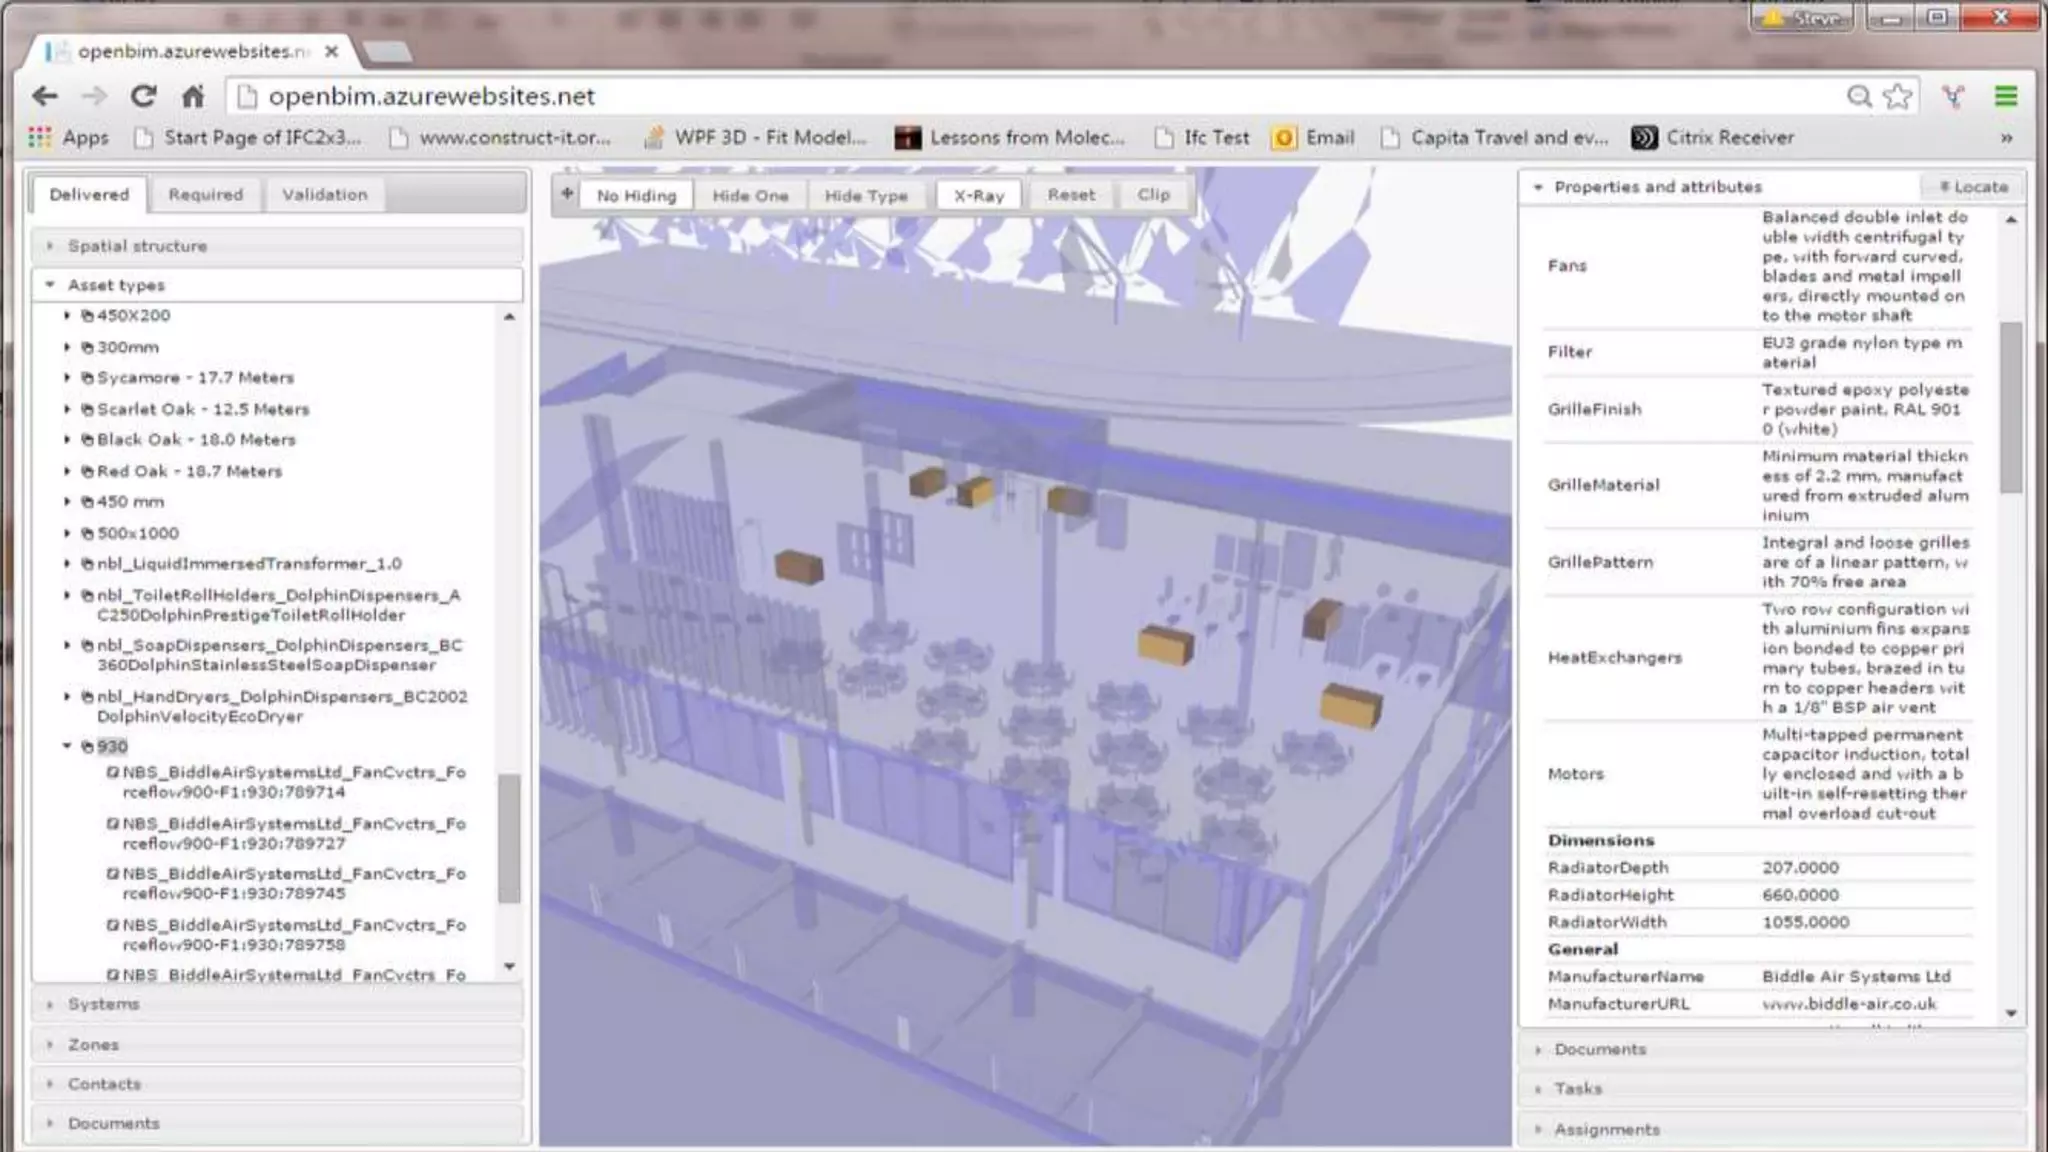The width and height of the screenshot is (2048, 1152).
Task: Collapse the 930 asset type node
Action: tap(67, 746)
